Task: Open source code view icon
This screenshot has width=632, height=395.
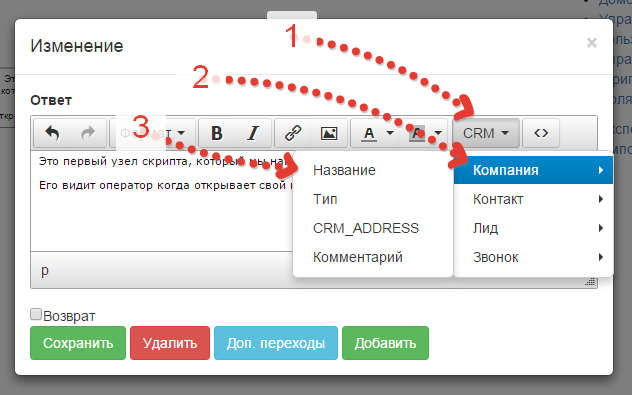Action: click(541, 133)
